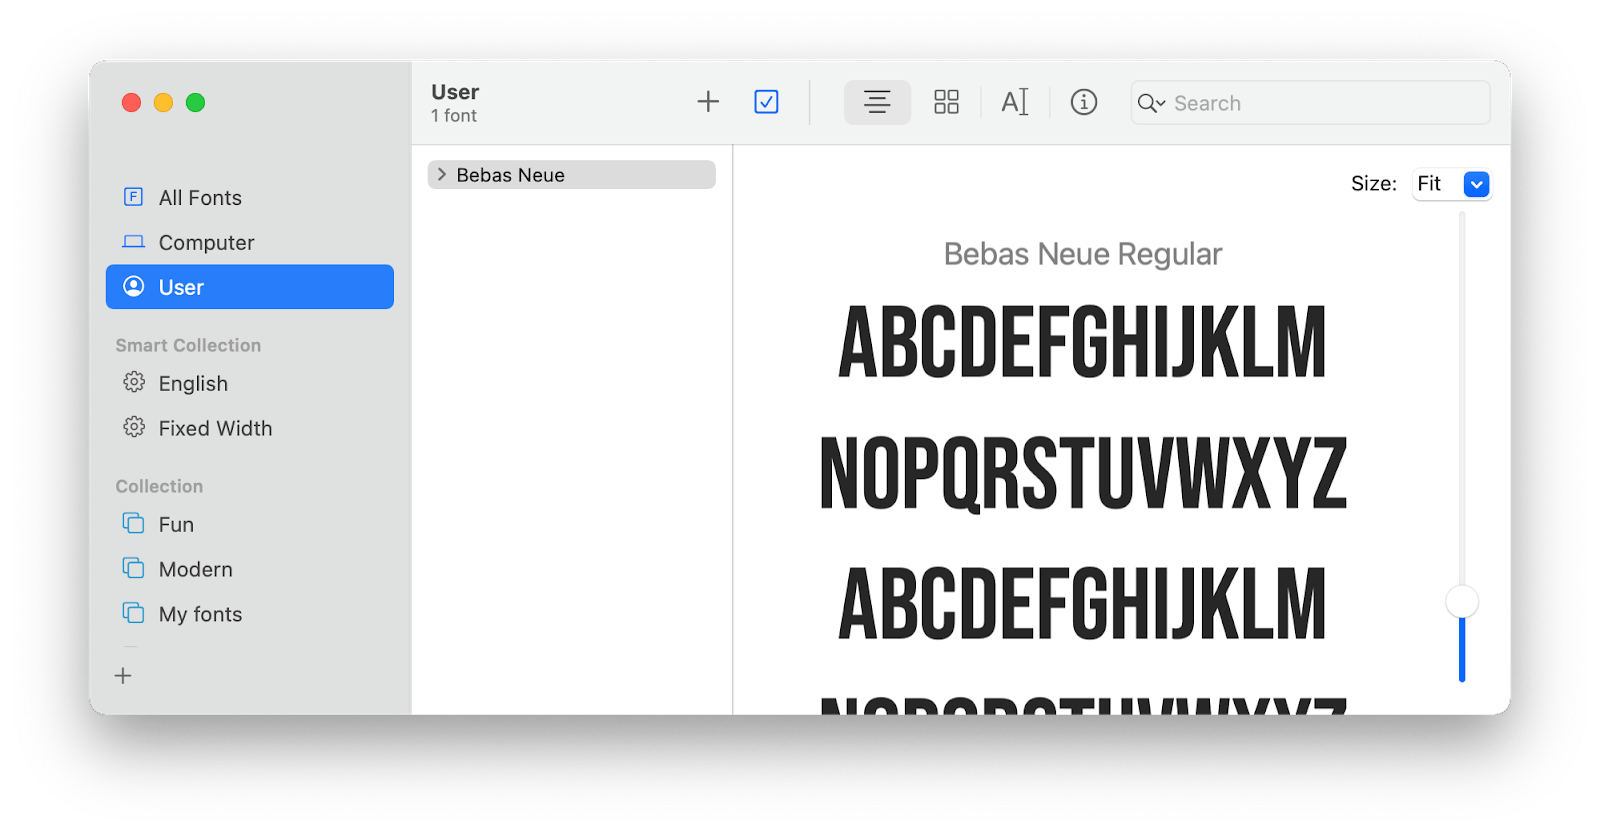Open the Fun collection
This screenshot has height=833, width=1600.
(250, 525)
